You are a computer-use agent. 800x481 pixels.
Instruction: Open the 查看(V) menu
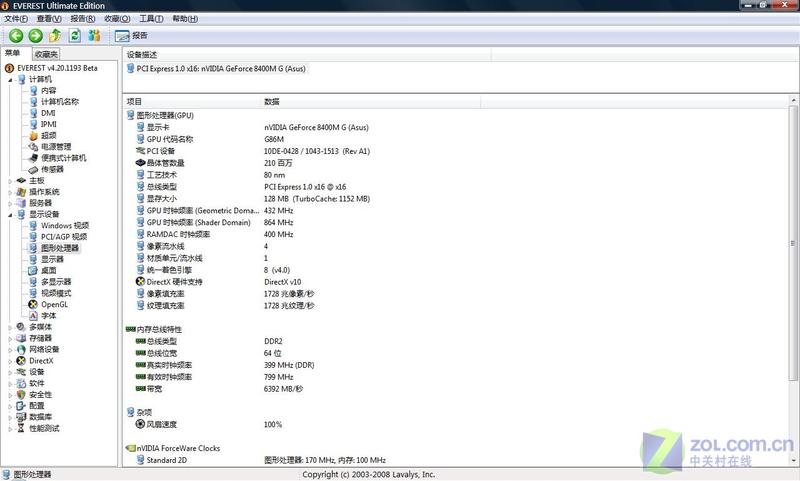tap(49, 19)
